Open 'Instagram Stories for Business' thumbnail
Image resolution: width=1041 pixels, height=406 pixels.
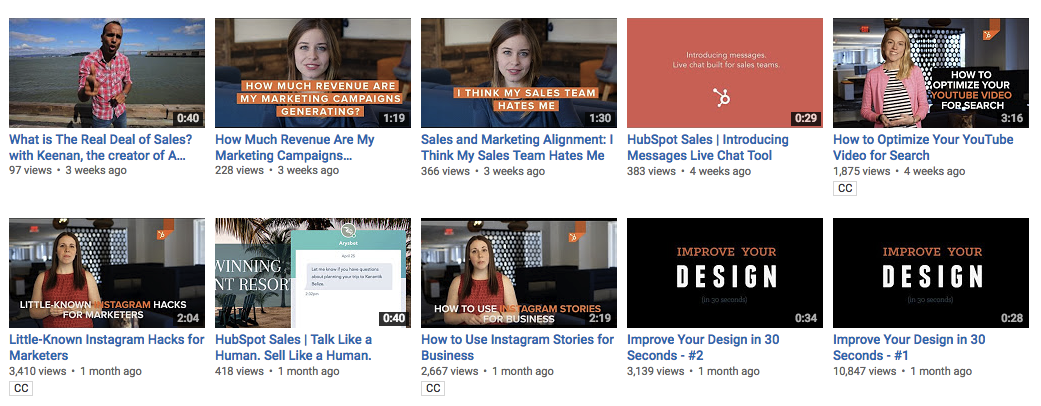519,273
